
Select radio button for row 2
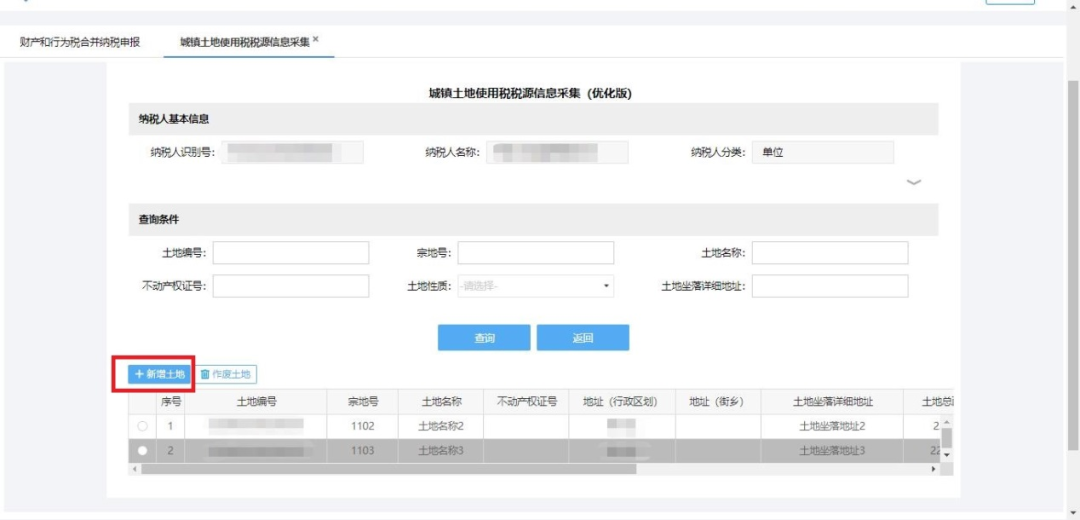(143, 451)
